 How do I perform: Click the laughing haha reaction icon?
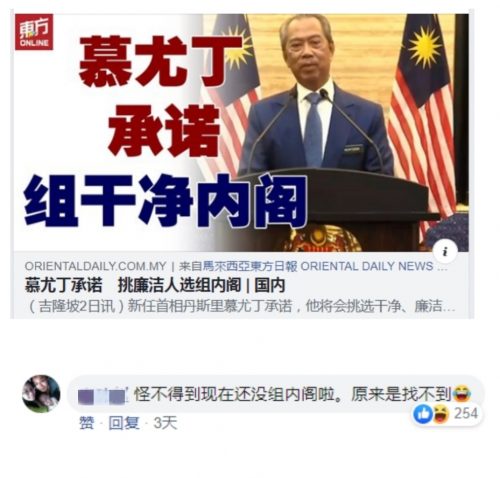(441, 414)
